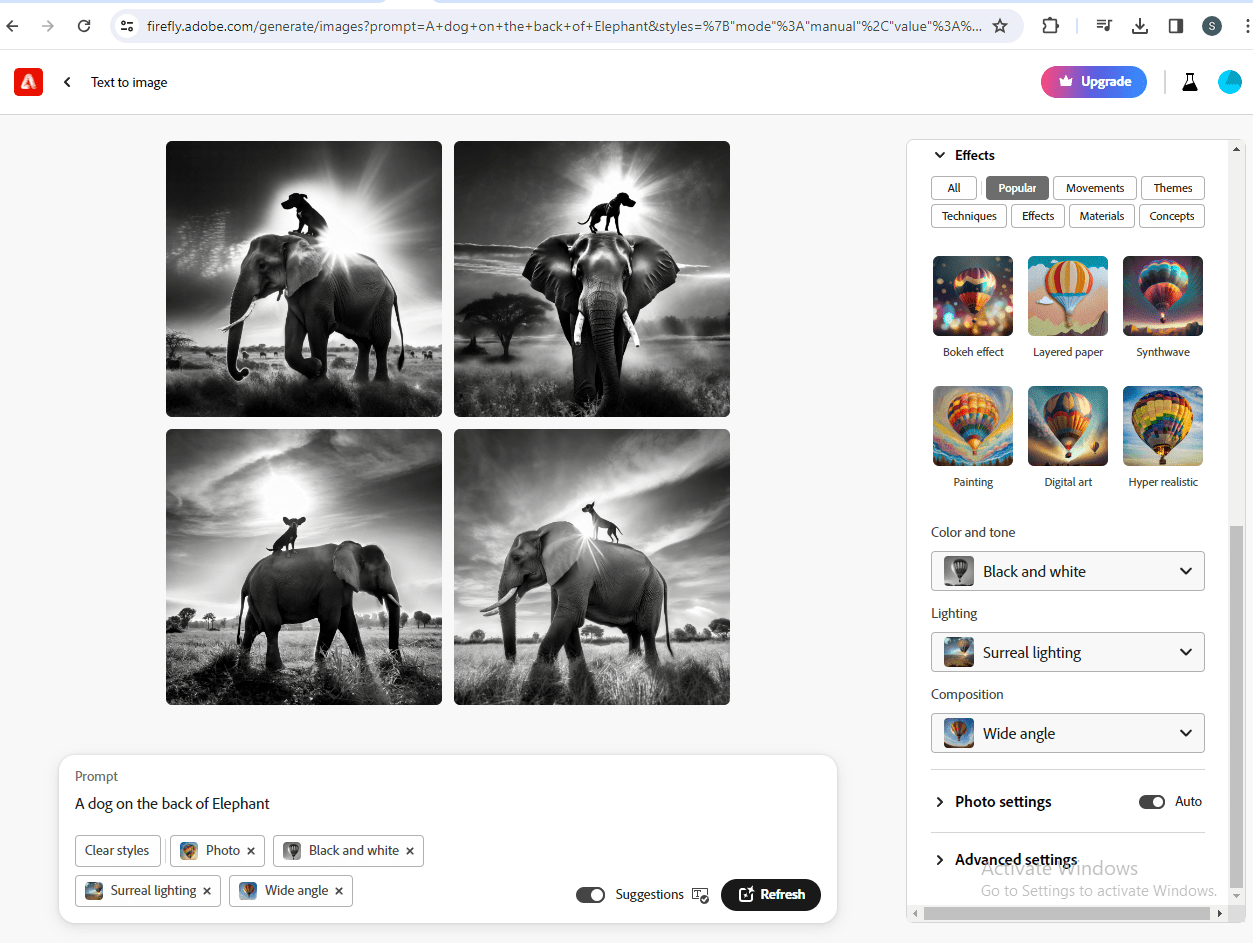Select the Techniques effects tab
This screenshot has height=943, width=1253.
[x=968, y=216]
